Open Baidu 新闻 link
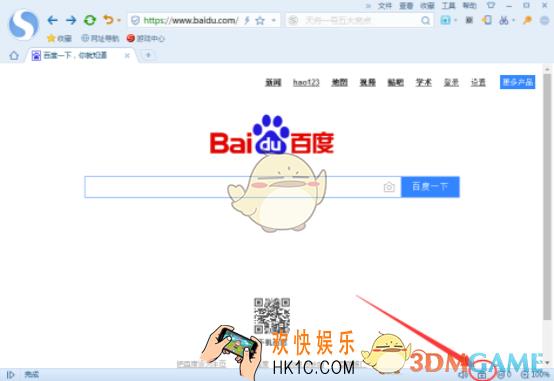This screenshot has width=554, height=381. pyautogui.click(x=273, y=82)
